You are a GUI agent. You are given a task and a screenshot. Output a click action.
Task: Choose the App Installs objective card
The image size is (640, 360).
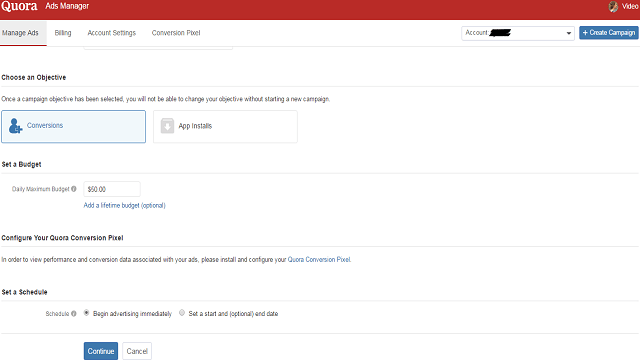pos(225,127)
